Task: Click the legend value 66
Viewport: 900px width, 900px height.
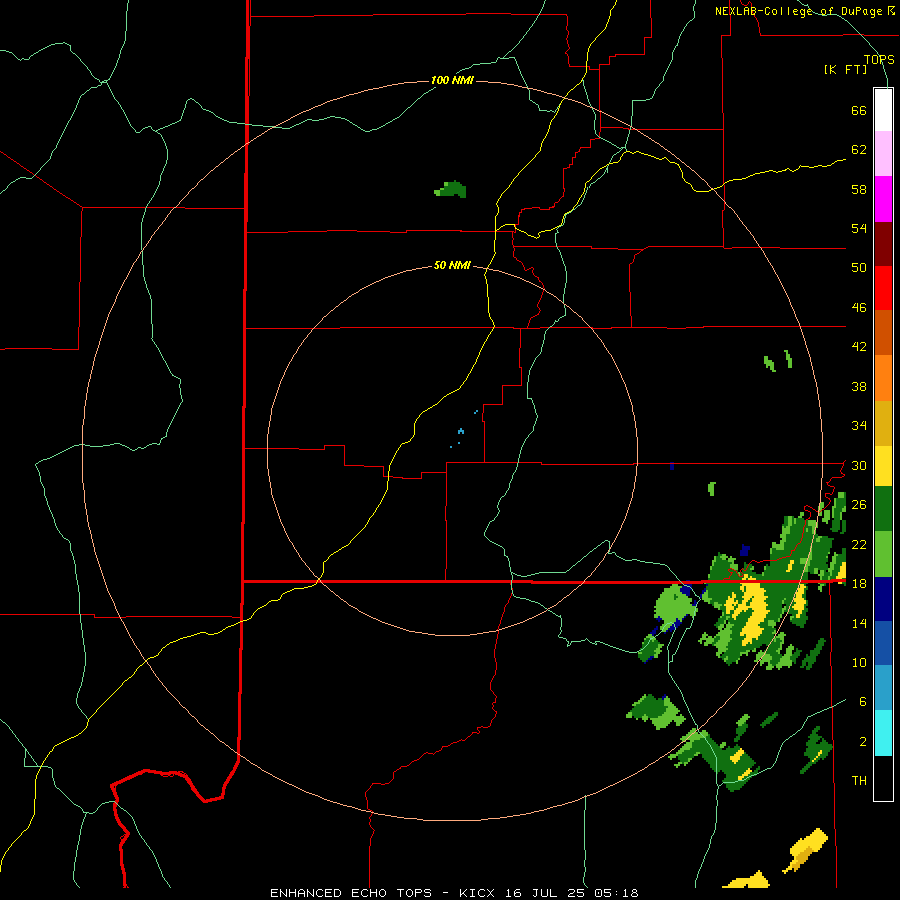Action: tap(859, 110)
